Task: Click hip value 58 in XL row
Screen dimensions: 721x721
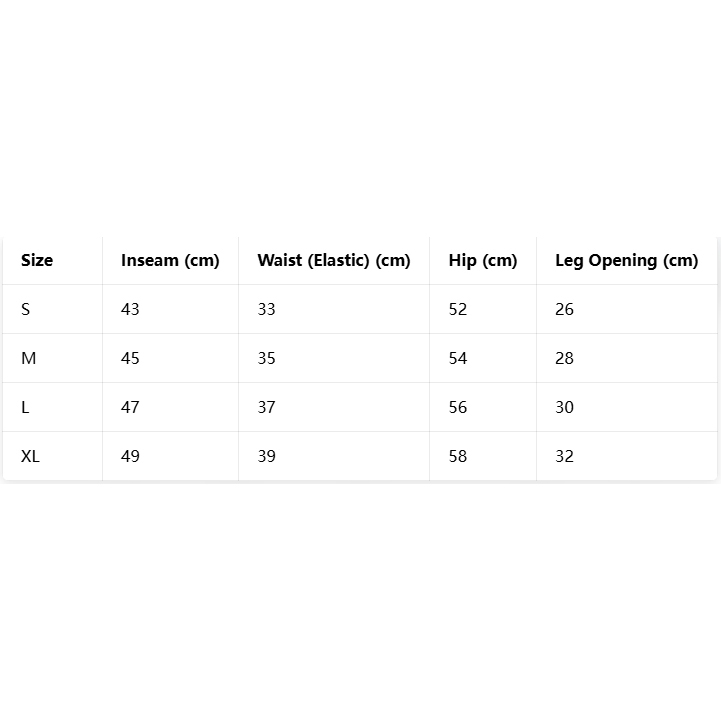Action: point(458,456)
